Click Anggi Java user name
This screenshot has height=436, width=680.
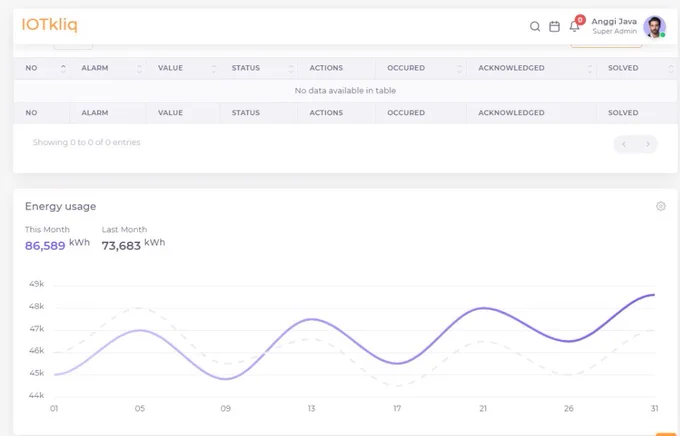pyautogui.click(x=614, y=22)
